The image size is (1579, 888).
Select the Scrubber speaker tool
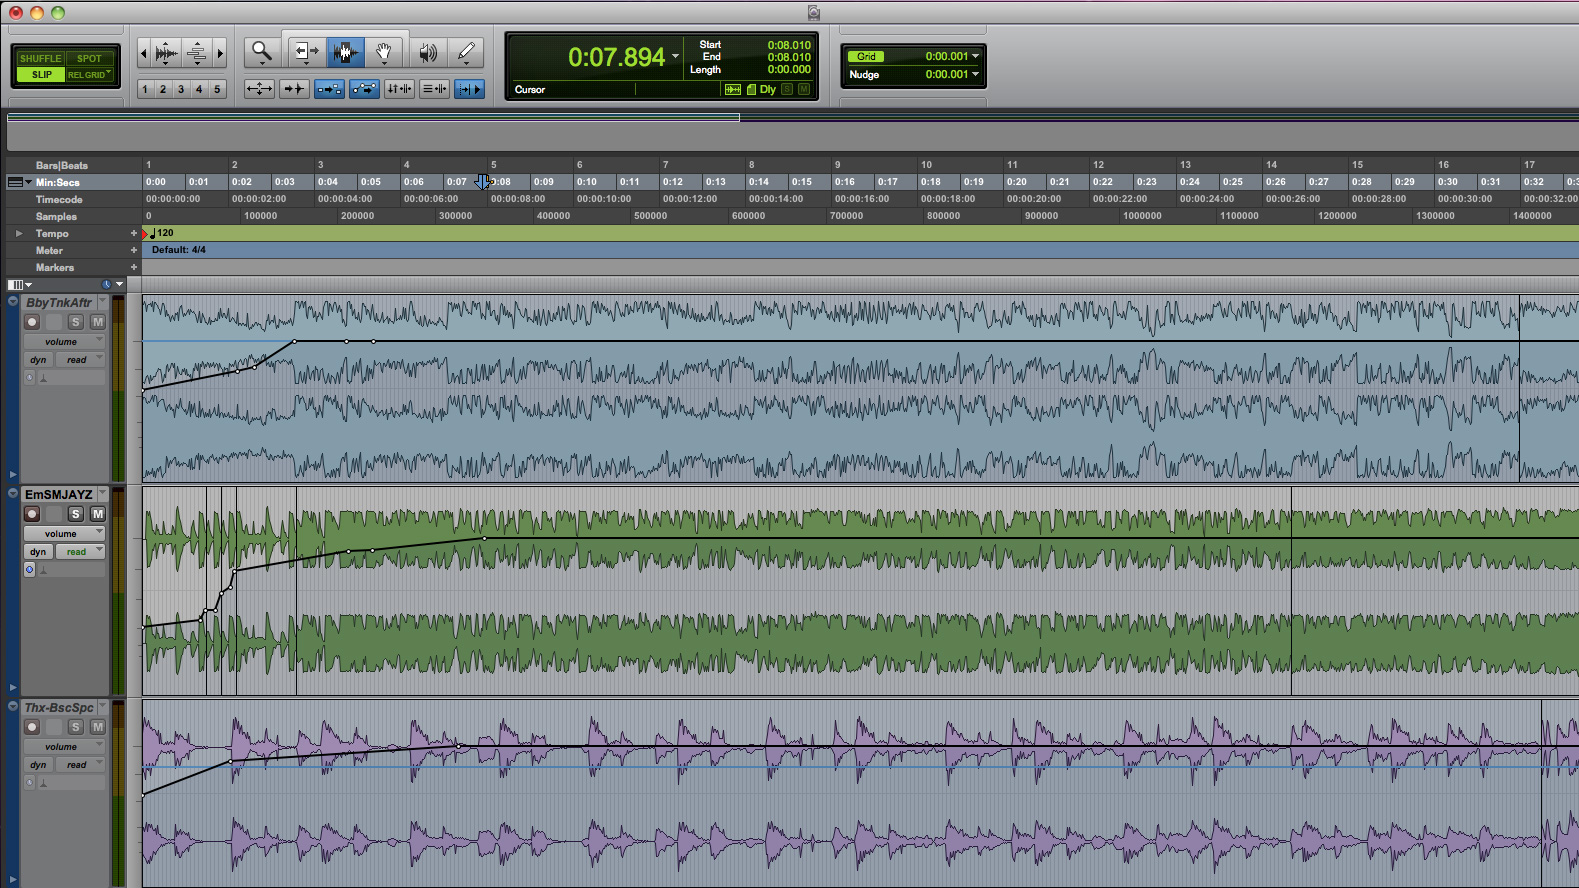click(428, 52)
